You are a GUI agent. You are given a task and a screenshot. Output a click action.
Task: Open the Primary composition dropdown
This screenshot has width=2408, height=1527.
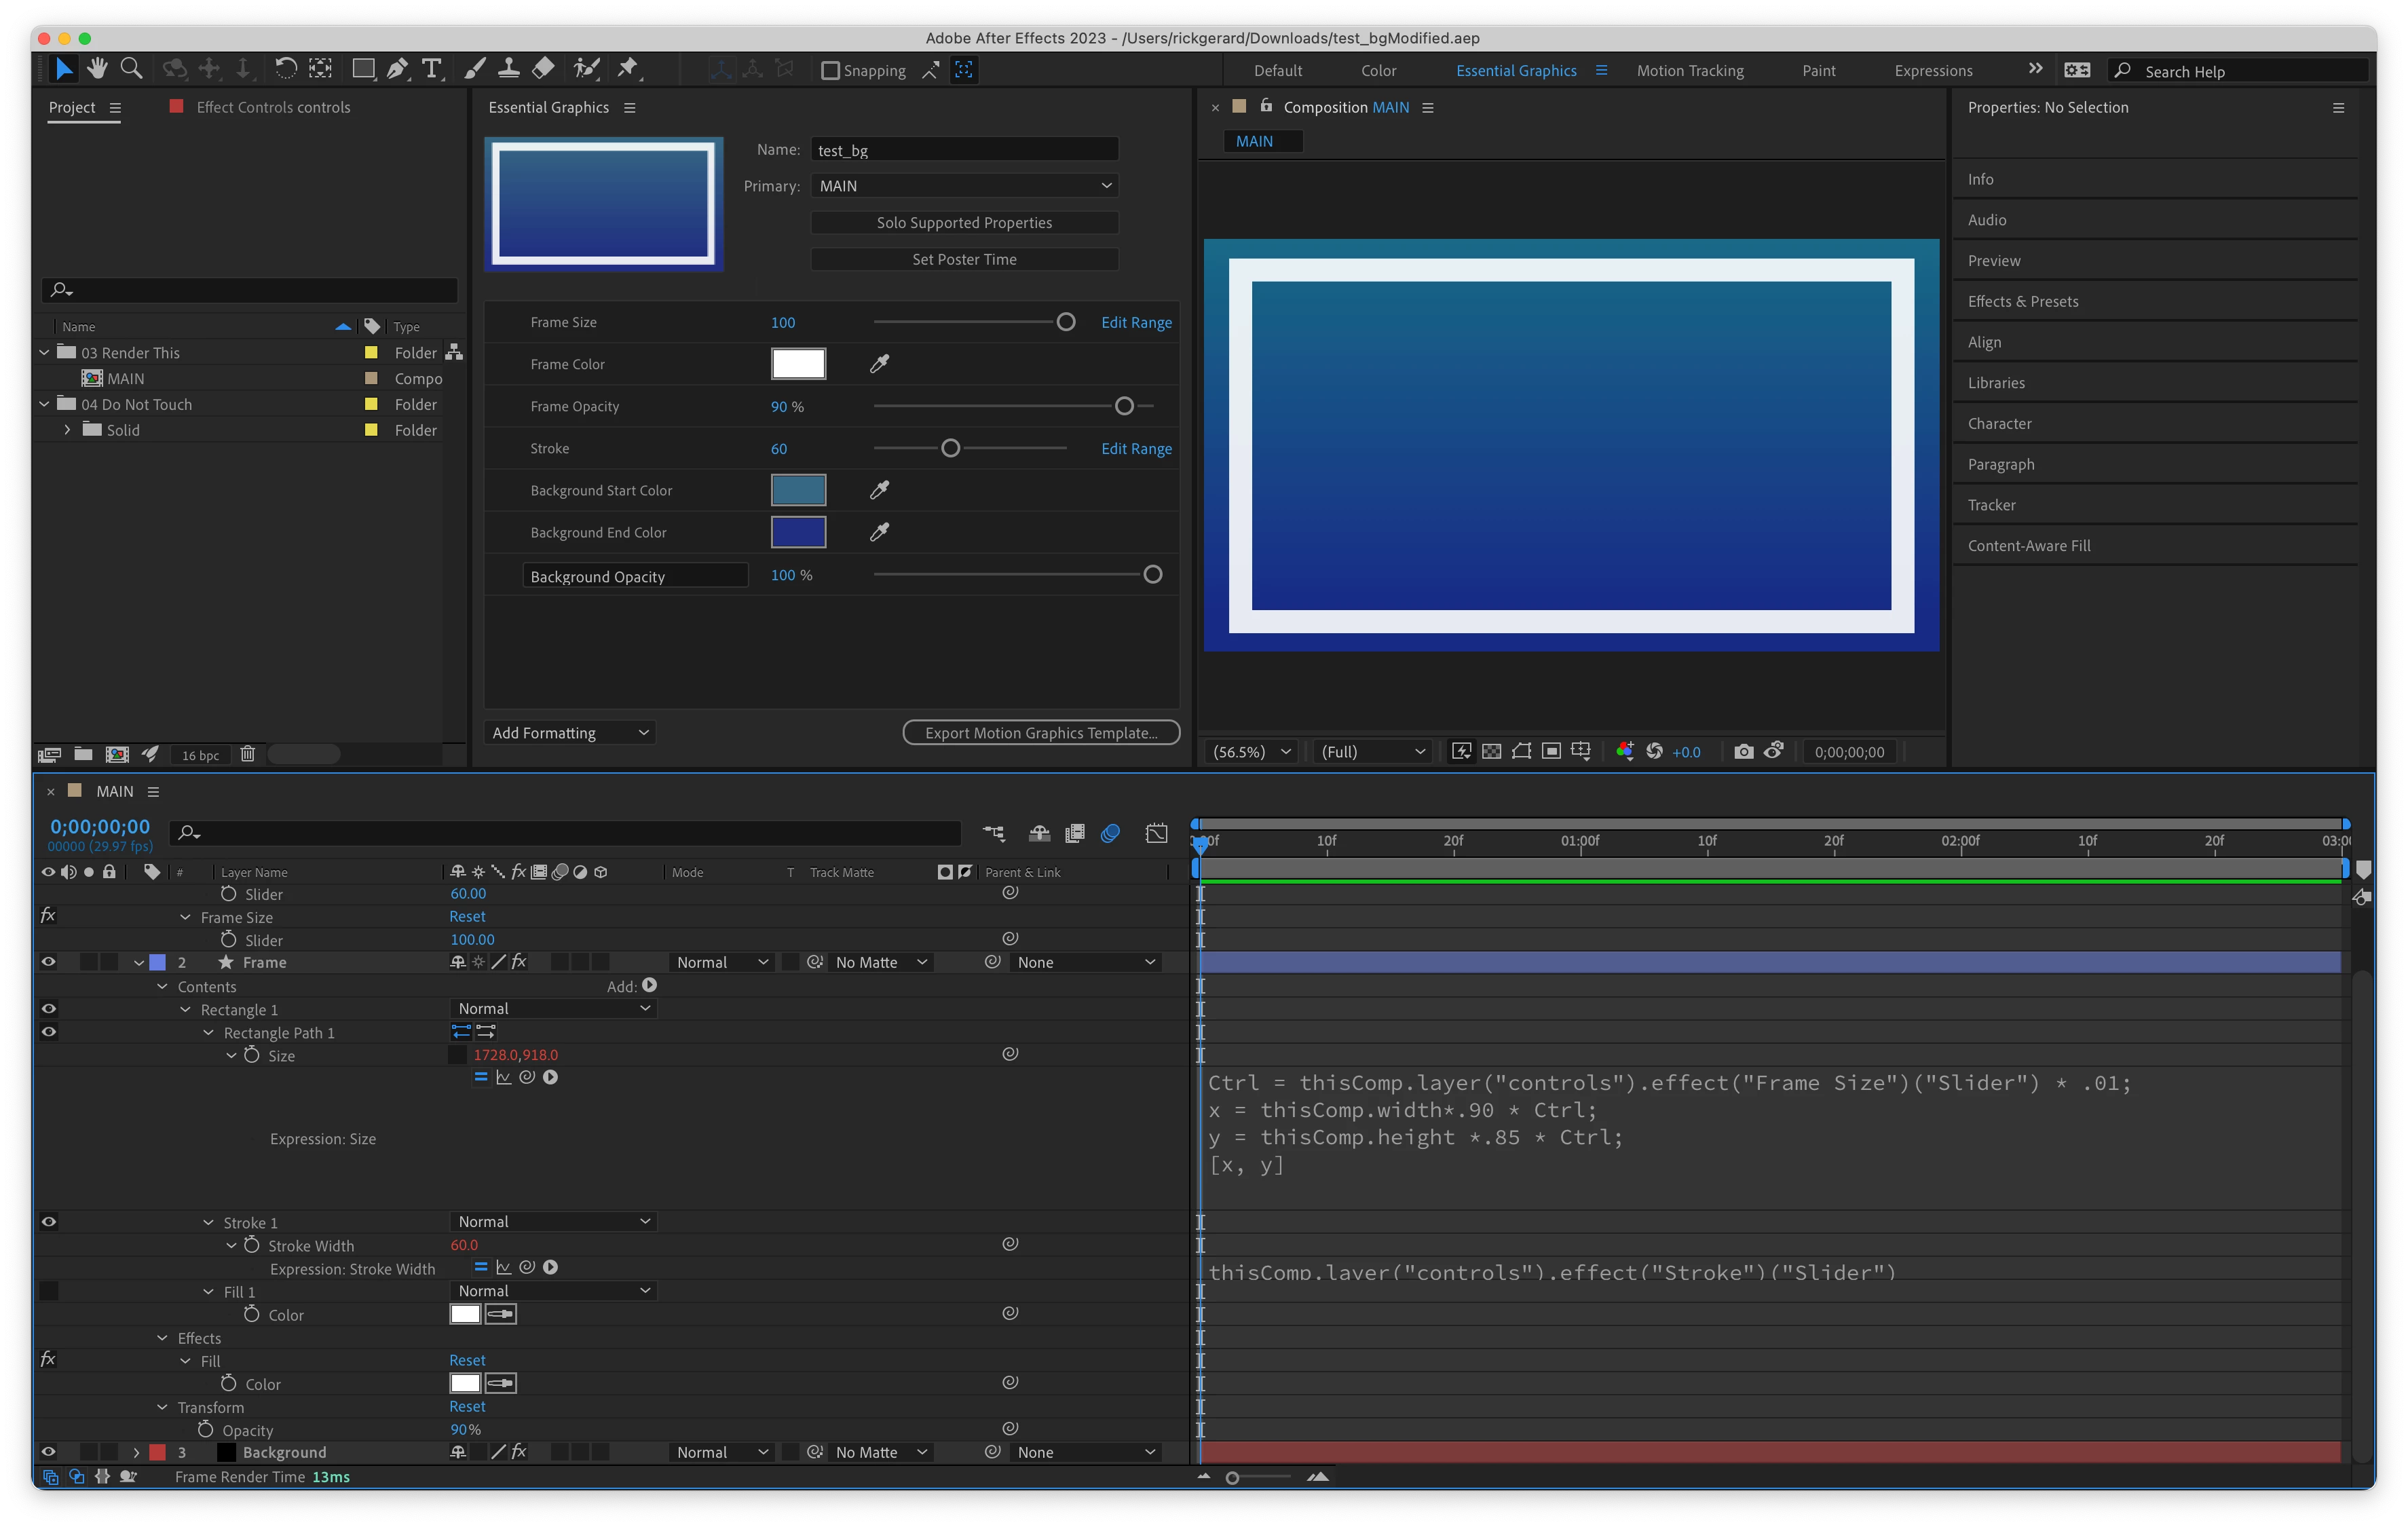coord(964,186)
